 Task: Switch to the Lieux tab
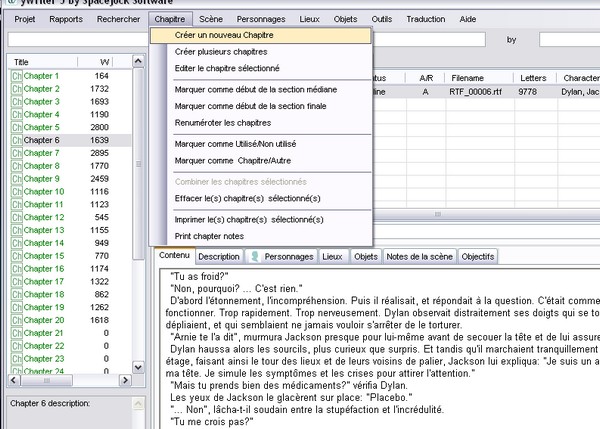click(x=332, y=257)
